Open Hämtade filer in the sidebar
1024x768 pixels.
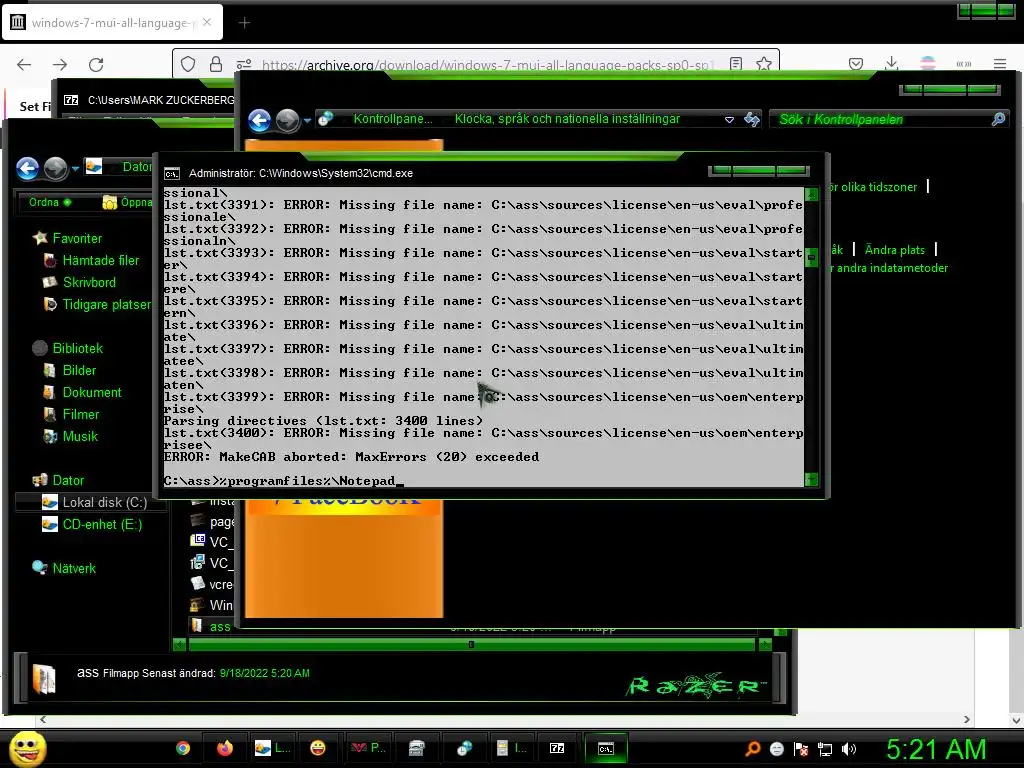tap(100, 260)
